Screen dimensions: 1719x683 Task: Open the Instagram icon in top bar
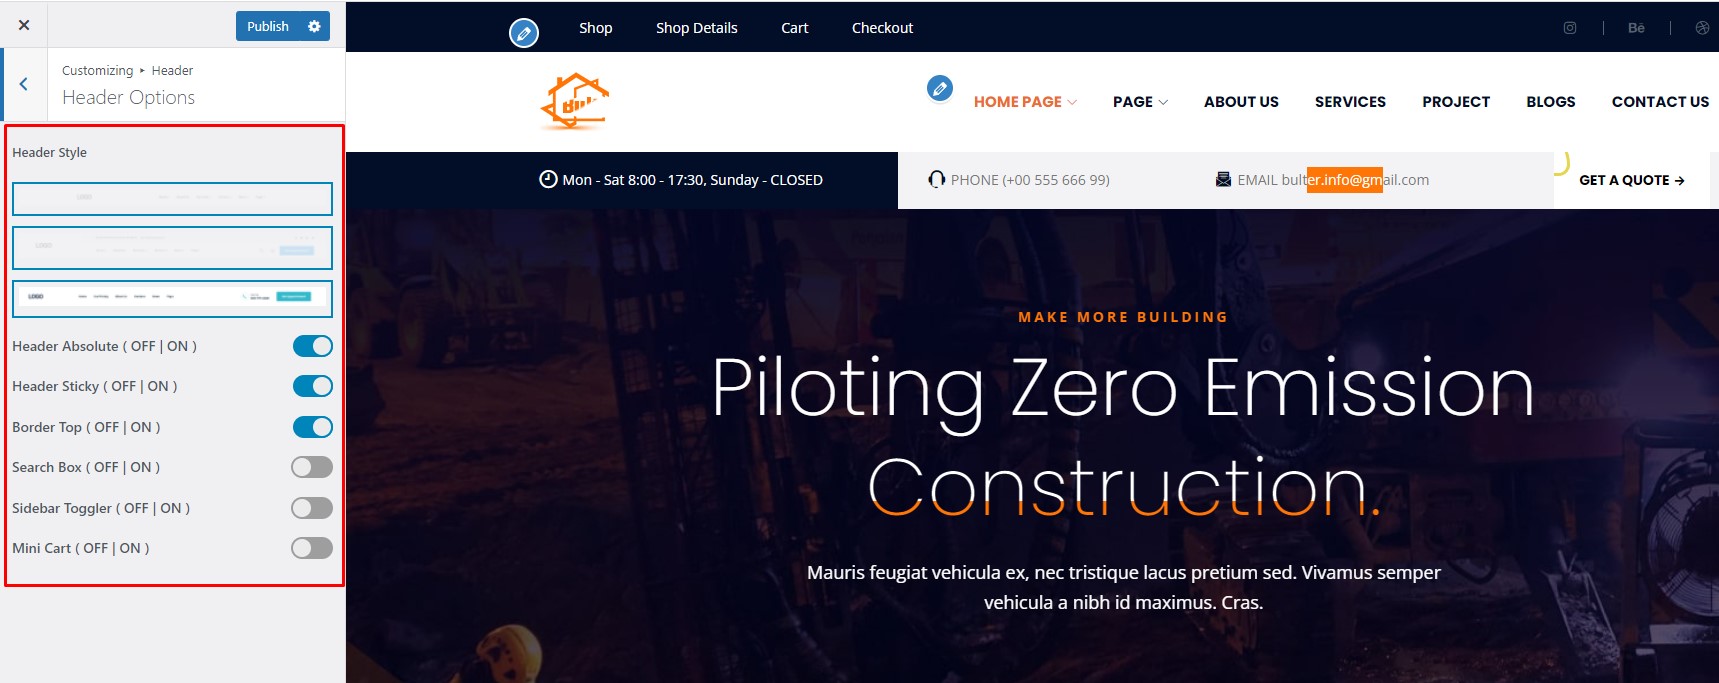point(1570,28)
